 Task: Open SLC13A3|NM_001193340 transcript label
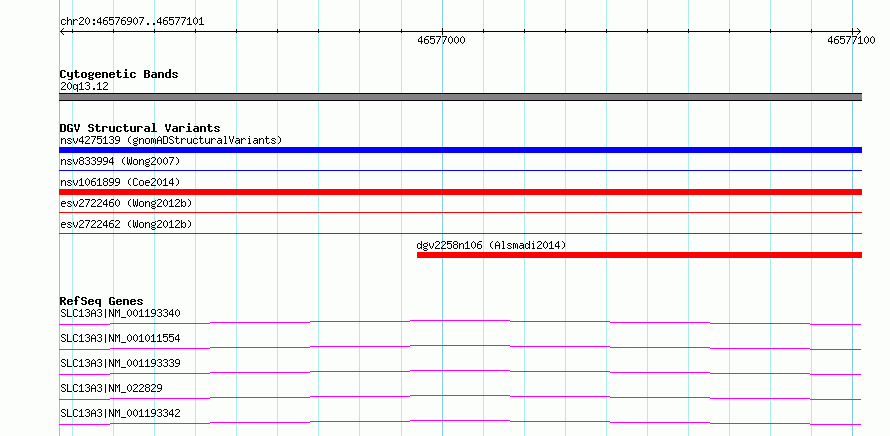(x=120, y=313)
